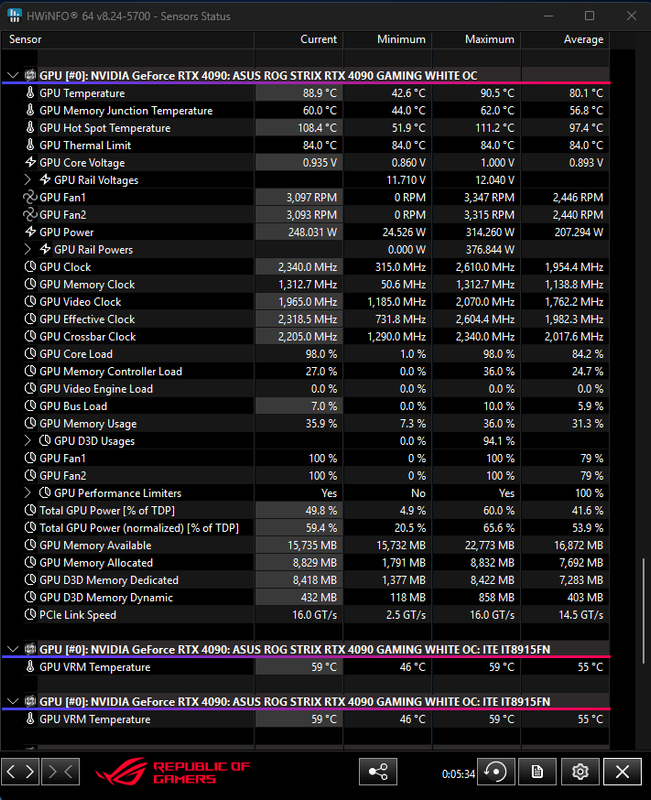The width and height of the screenshot is (651, 800).
Task: Click the Maximum column header
Action: coord(477,39)
